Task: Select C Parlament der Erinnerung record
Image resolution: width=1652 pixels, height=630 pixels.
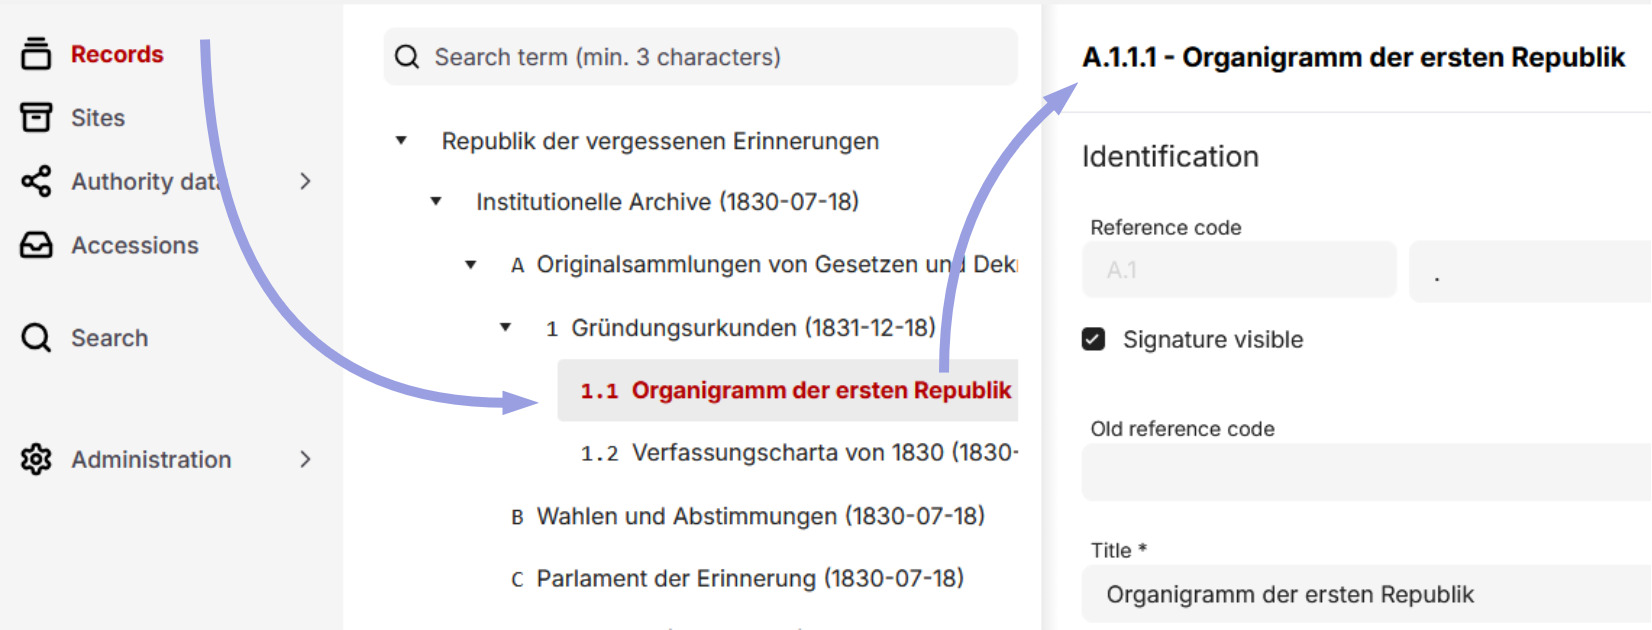Action: tap(737, 578)
